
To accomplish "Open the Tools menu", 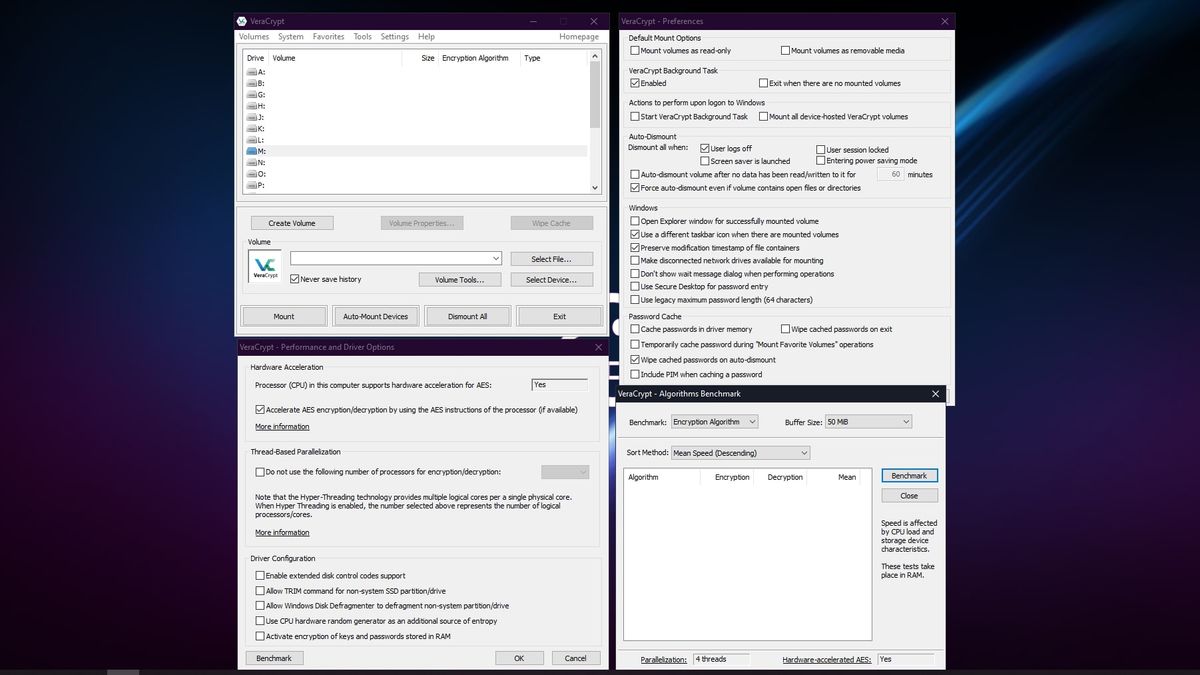I will (362, 36).
